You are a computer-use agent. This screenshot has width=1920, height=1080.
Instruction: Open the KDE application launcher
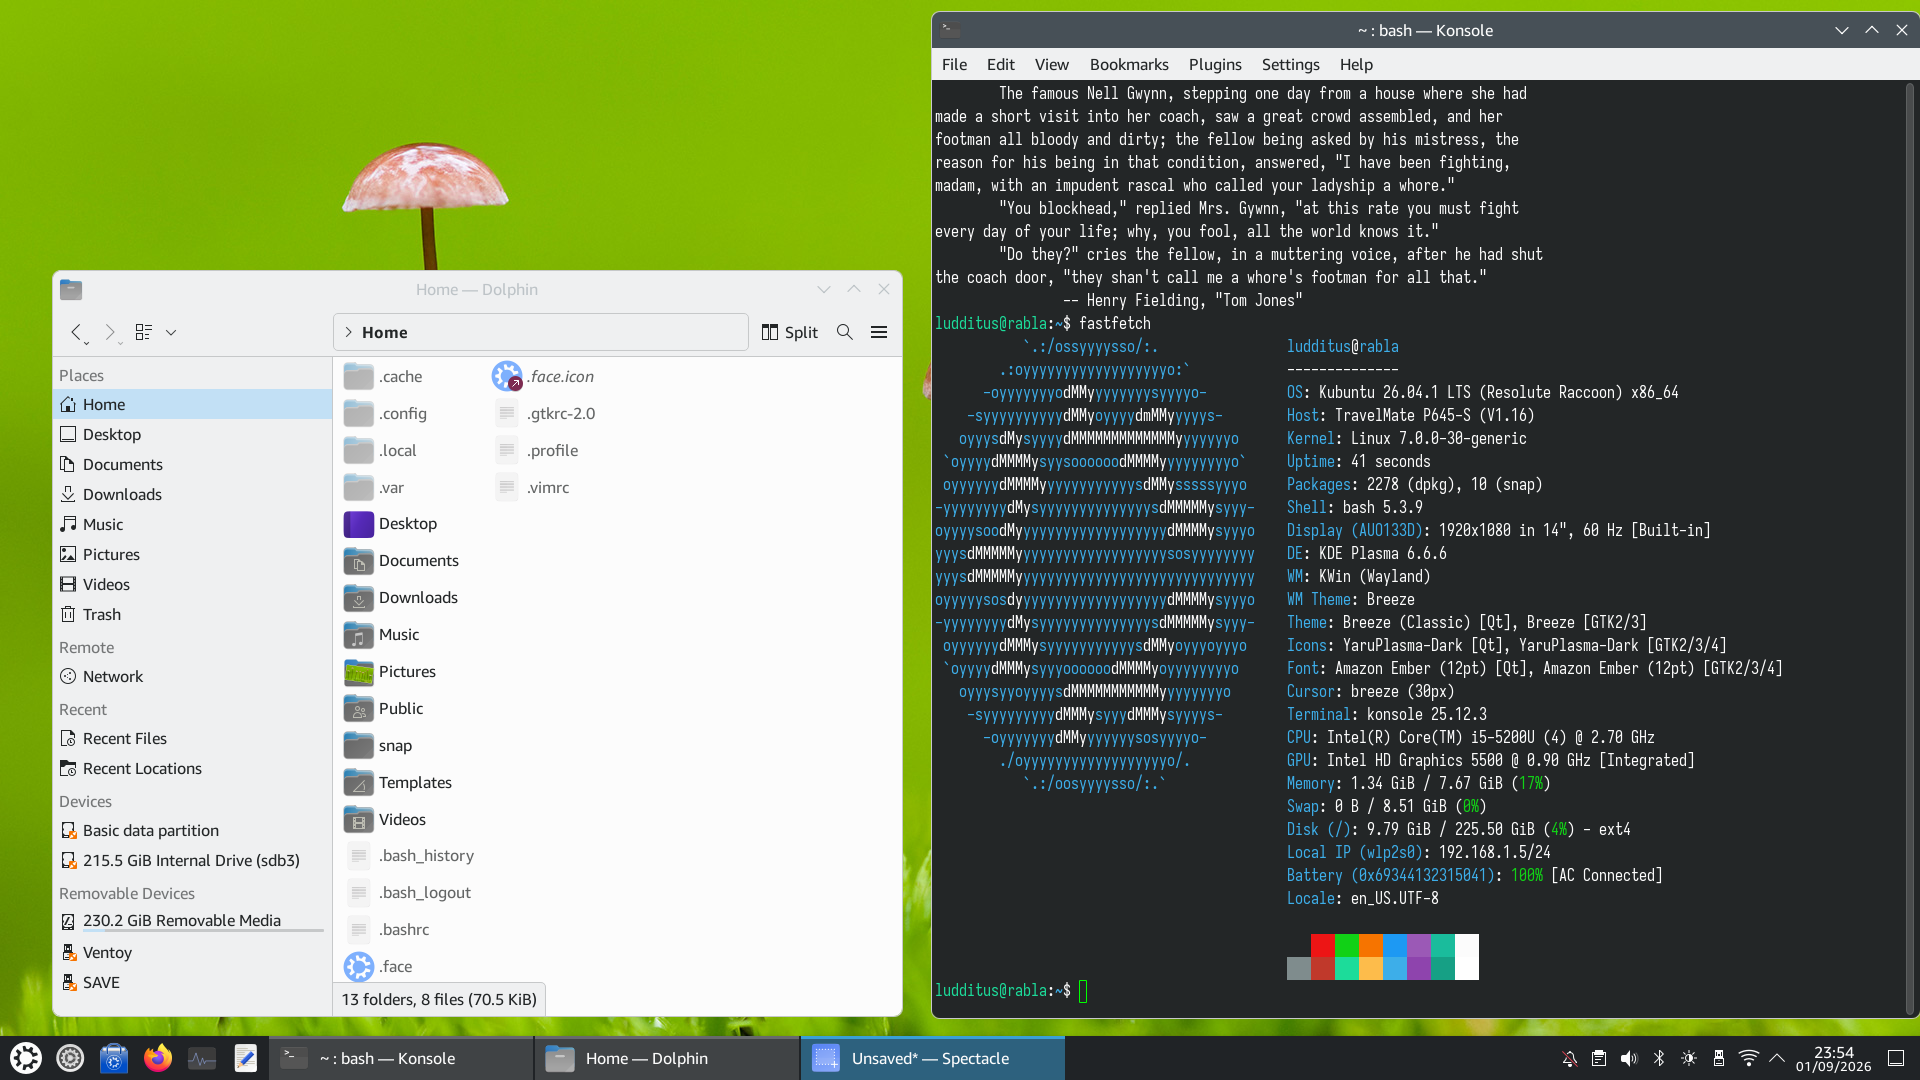26,1058
